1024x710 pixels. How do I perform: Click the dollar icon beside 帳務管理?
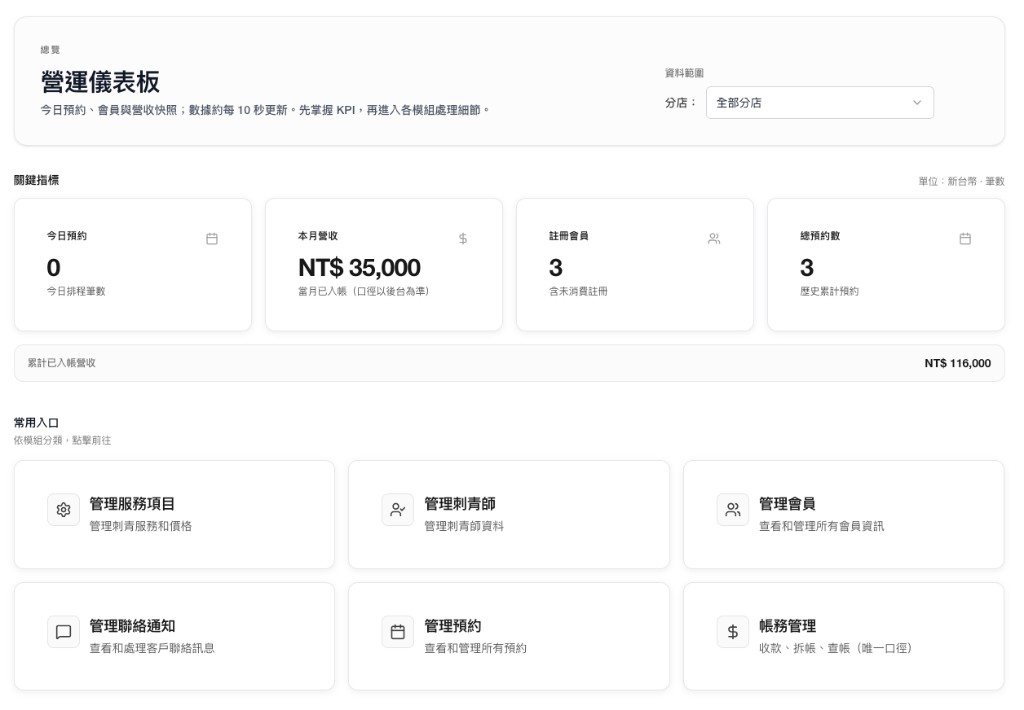tap(733, 631)
